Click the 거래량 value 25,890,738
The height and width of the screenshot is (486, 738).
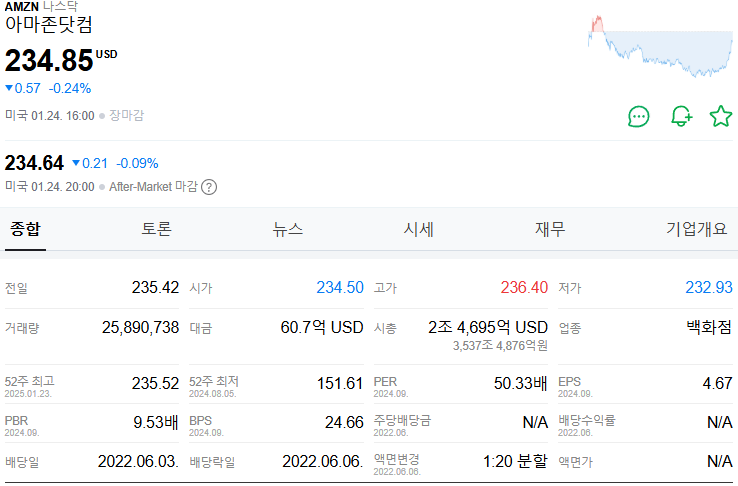[140, 327]
